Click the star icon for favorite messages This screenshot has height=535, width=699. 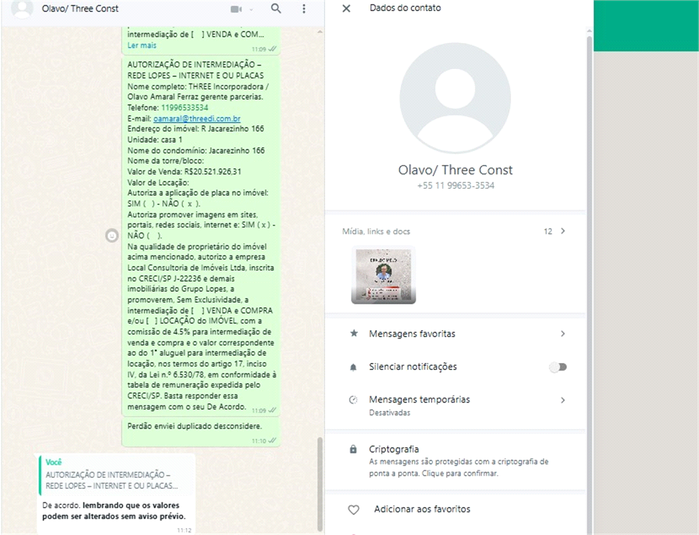pyautogui.click(x=354, y=333)
